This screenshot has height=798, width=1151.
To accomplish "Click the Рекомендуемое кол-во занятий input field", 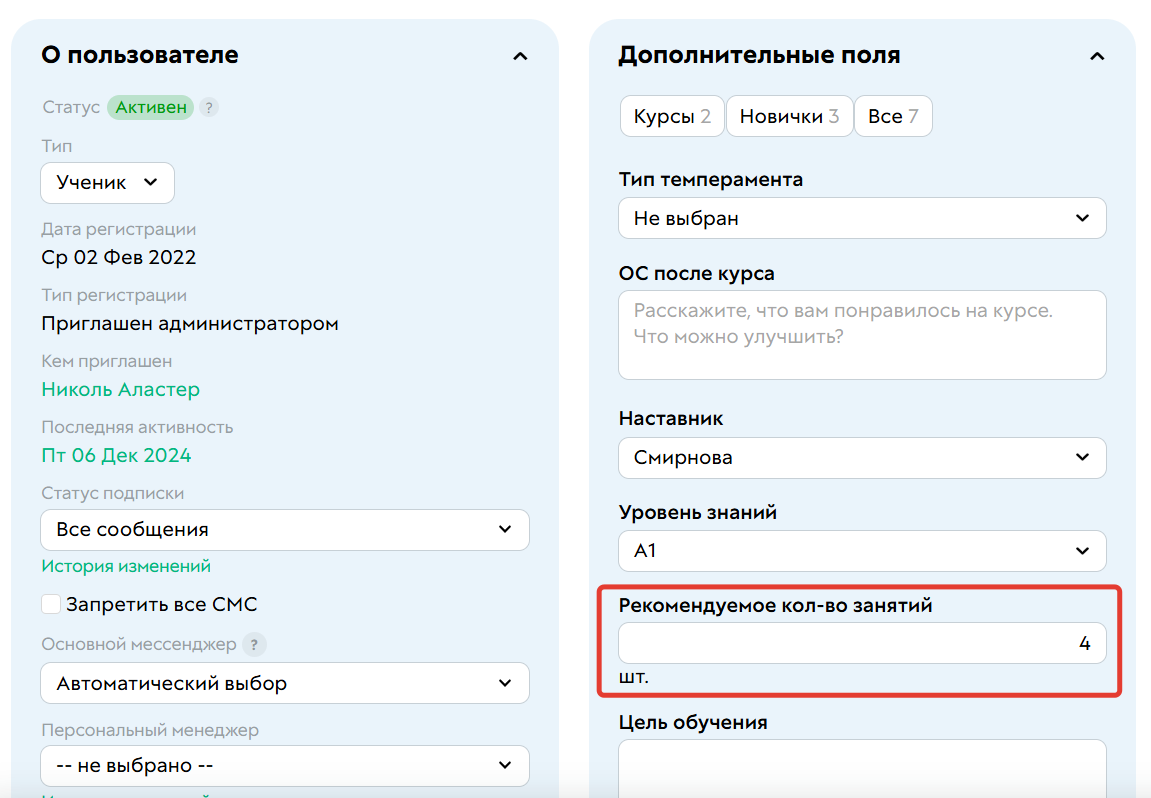I will coord(862,643).
